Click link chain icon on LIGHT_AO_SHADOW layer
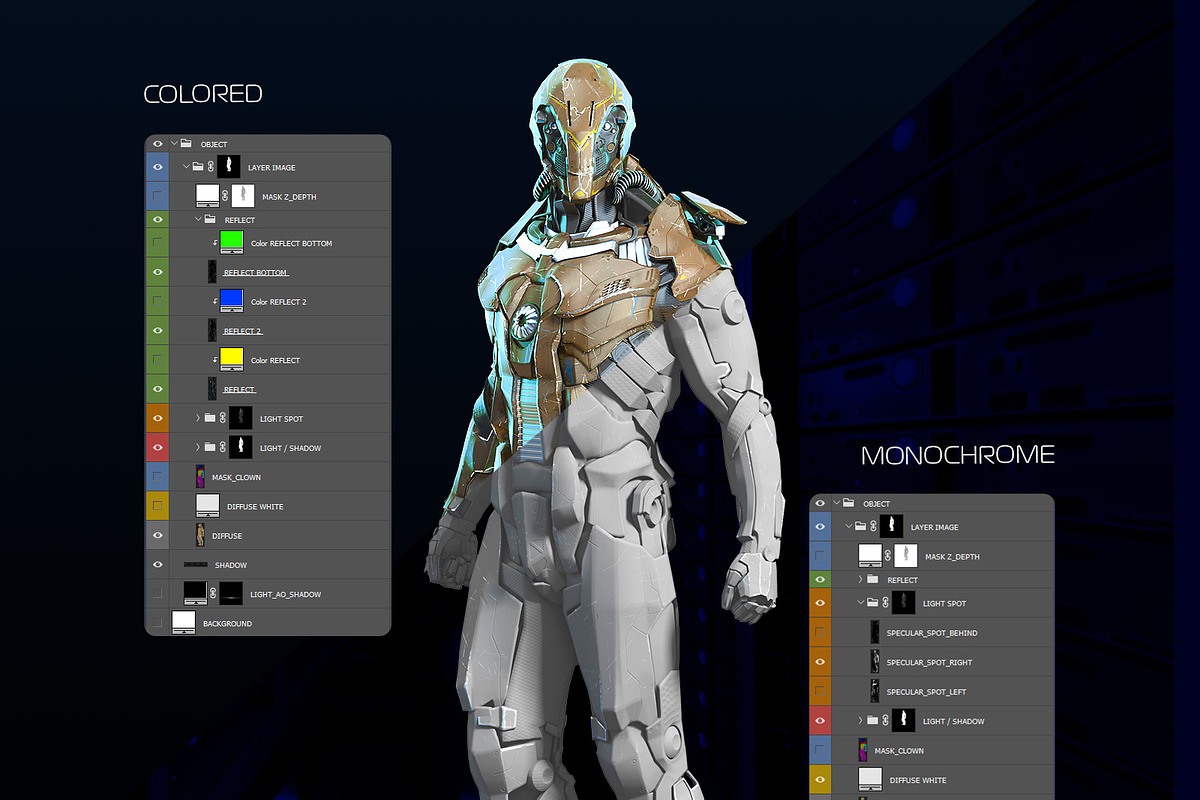This screenshot has height=800, width=1200. pyautogui.click(x=212, y=594)
